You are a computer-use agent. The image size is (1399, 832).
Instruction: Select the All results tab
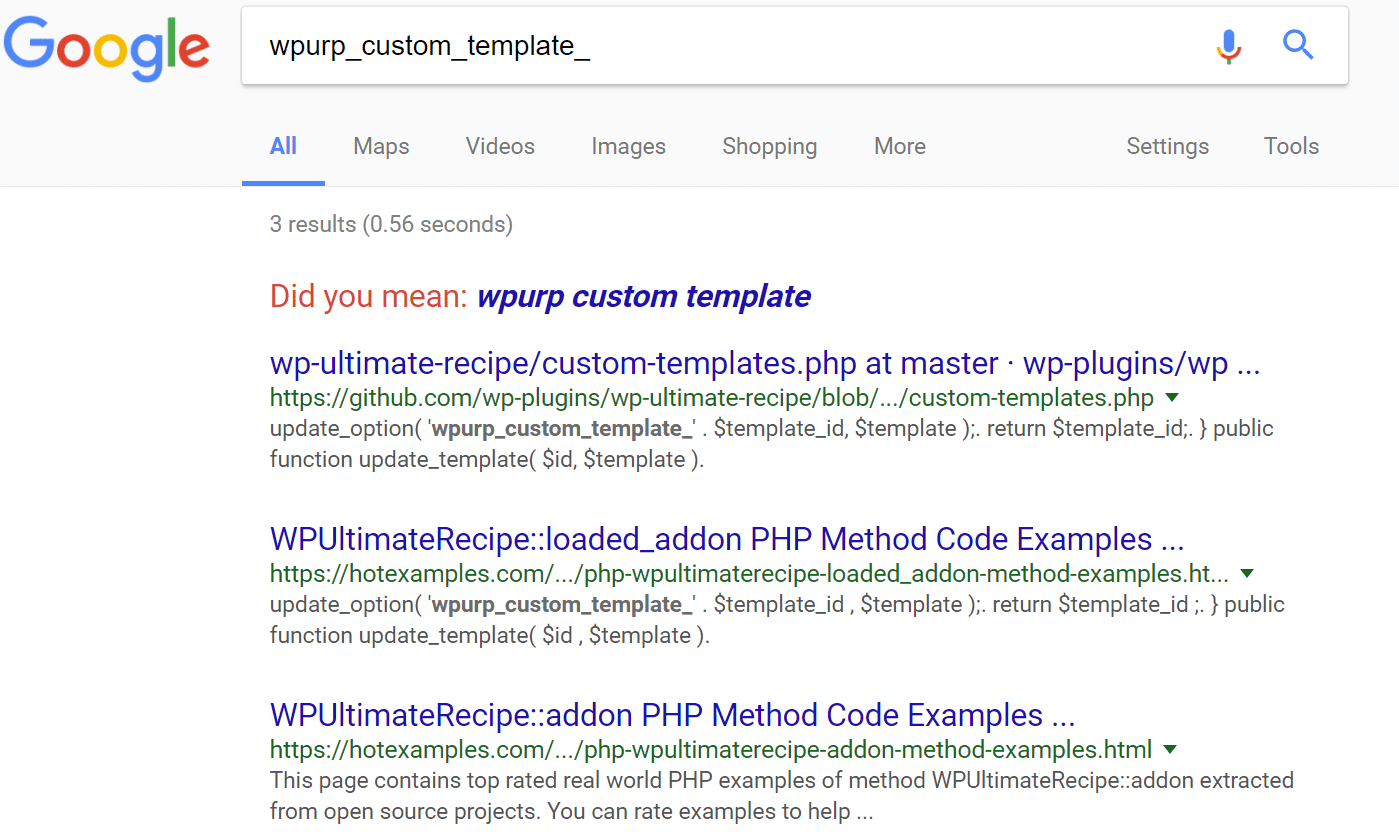coord(283,146)
